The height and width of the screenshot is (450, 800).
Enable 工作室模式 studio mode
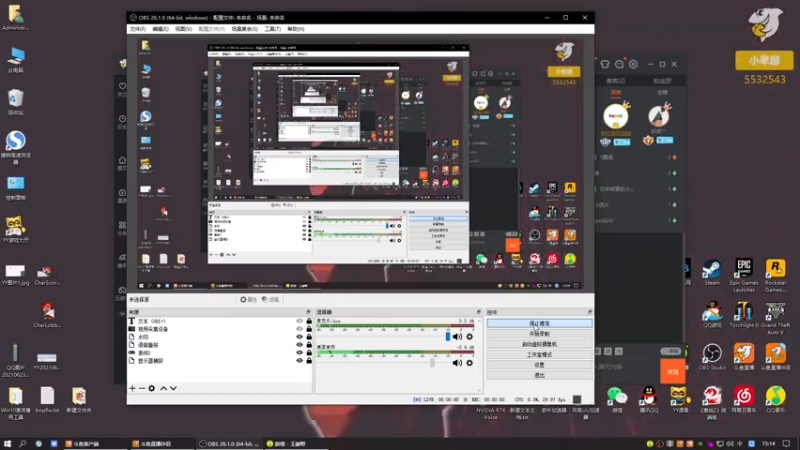[539, 355]
